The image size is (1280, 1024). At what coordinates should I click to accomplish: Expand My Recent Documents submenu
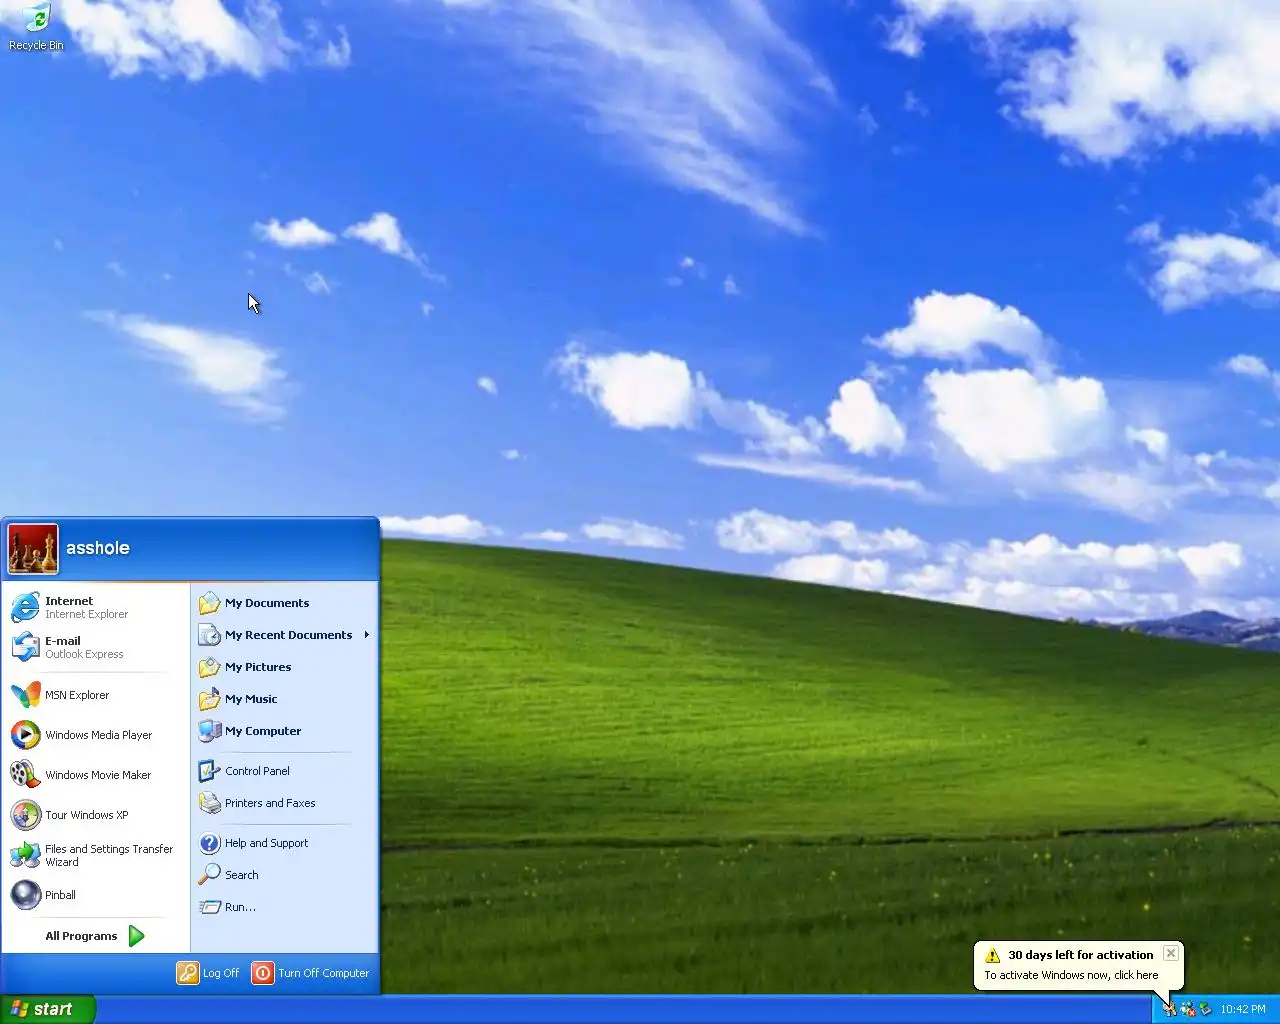point(284,635)
